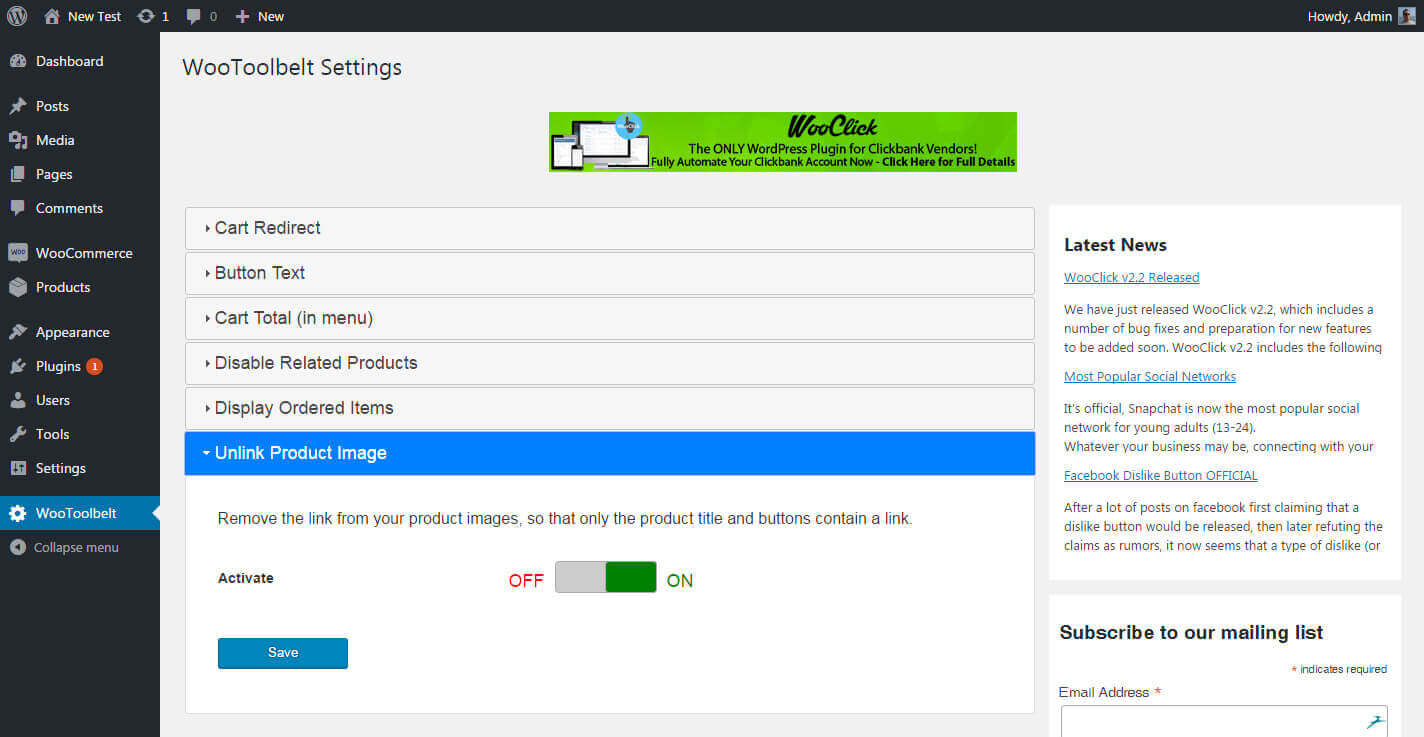Click the Activate label
The width and height of the screenshot is (1424, 737).
(246, 578)
